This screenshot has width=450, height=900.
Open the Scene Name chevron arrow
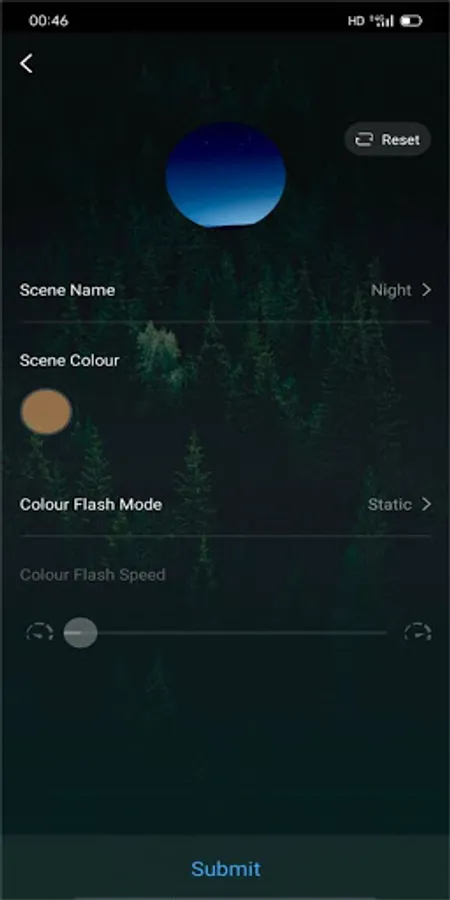pos(426,290)
